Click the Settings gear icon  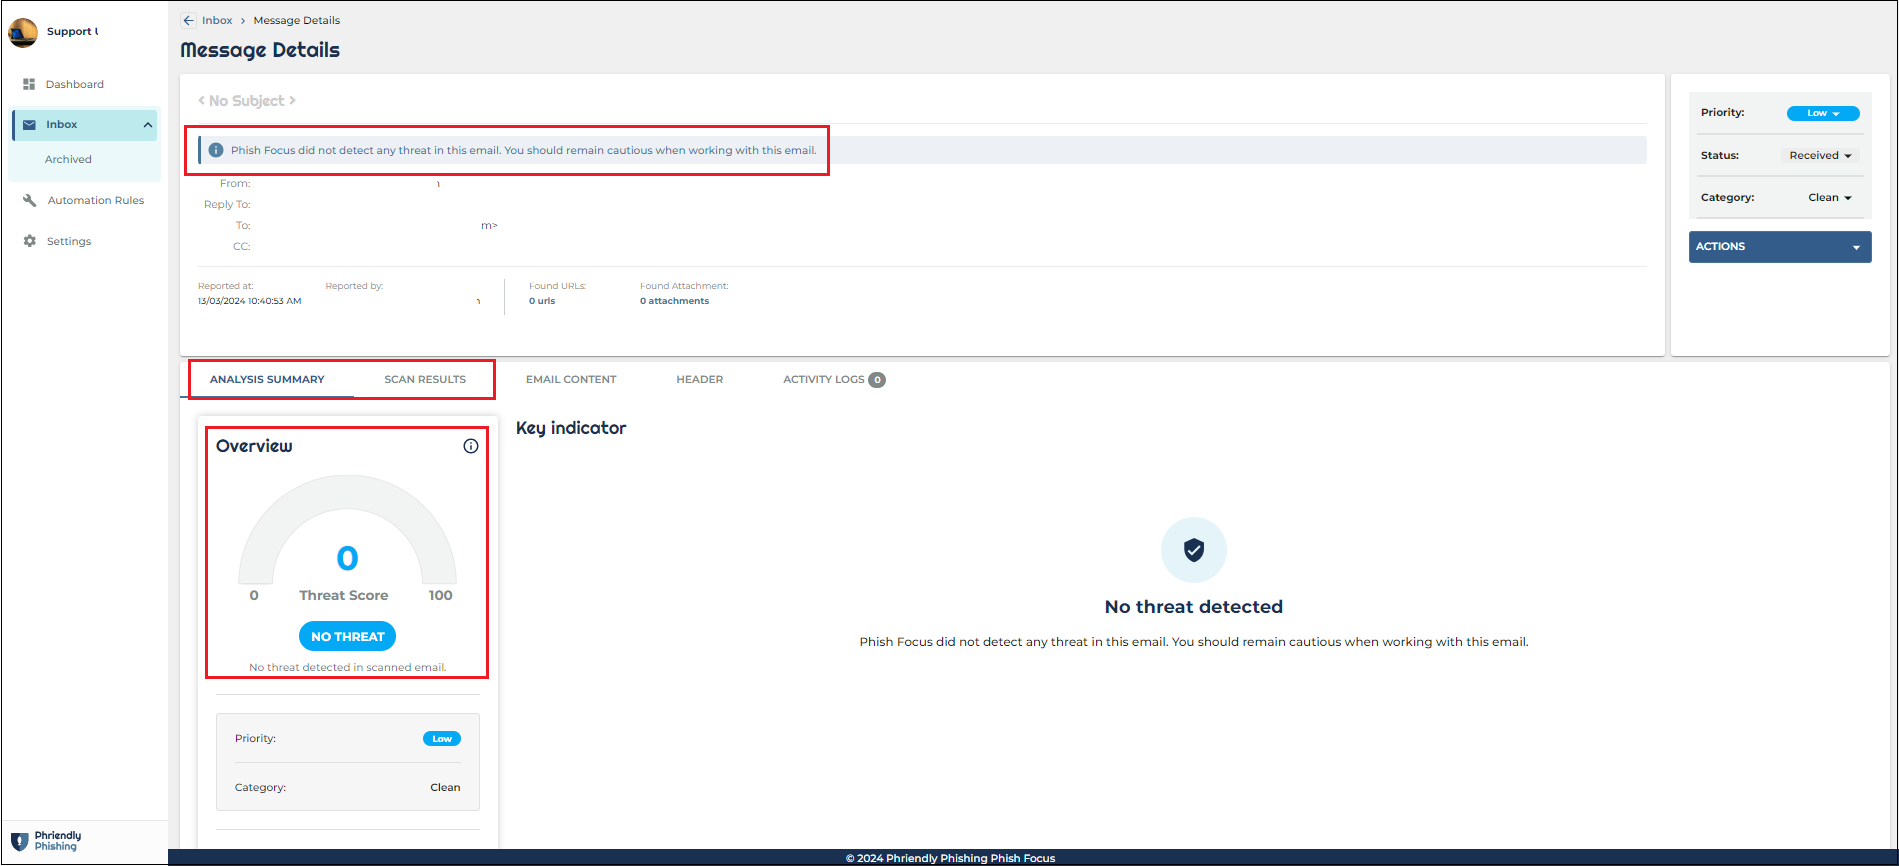pyautogui.click(x=29, y=241)
